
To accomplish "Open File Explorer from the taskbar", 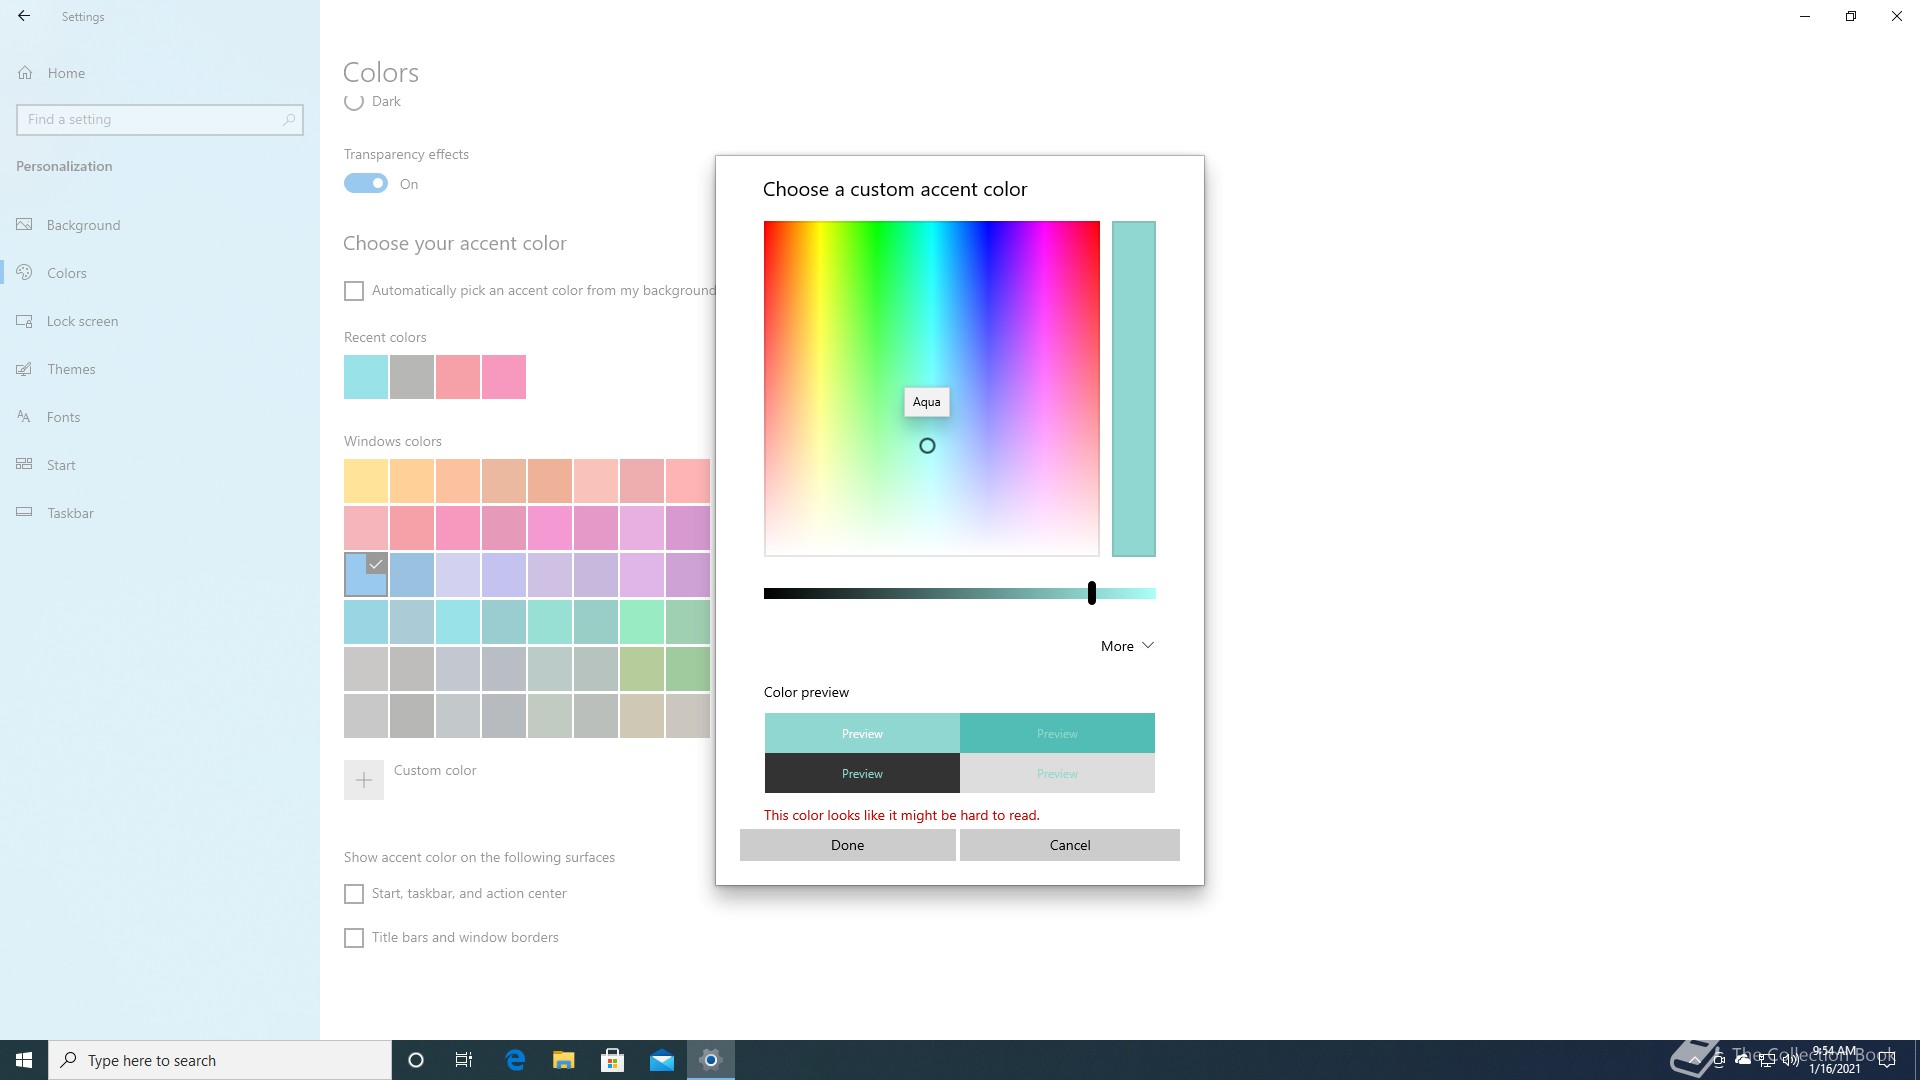I will coord(564,1060).
